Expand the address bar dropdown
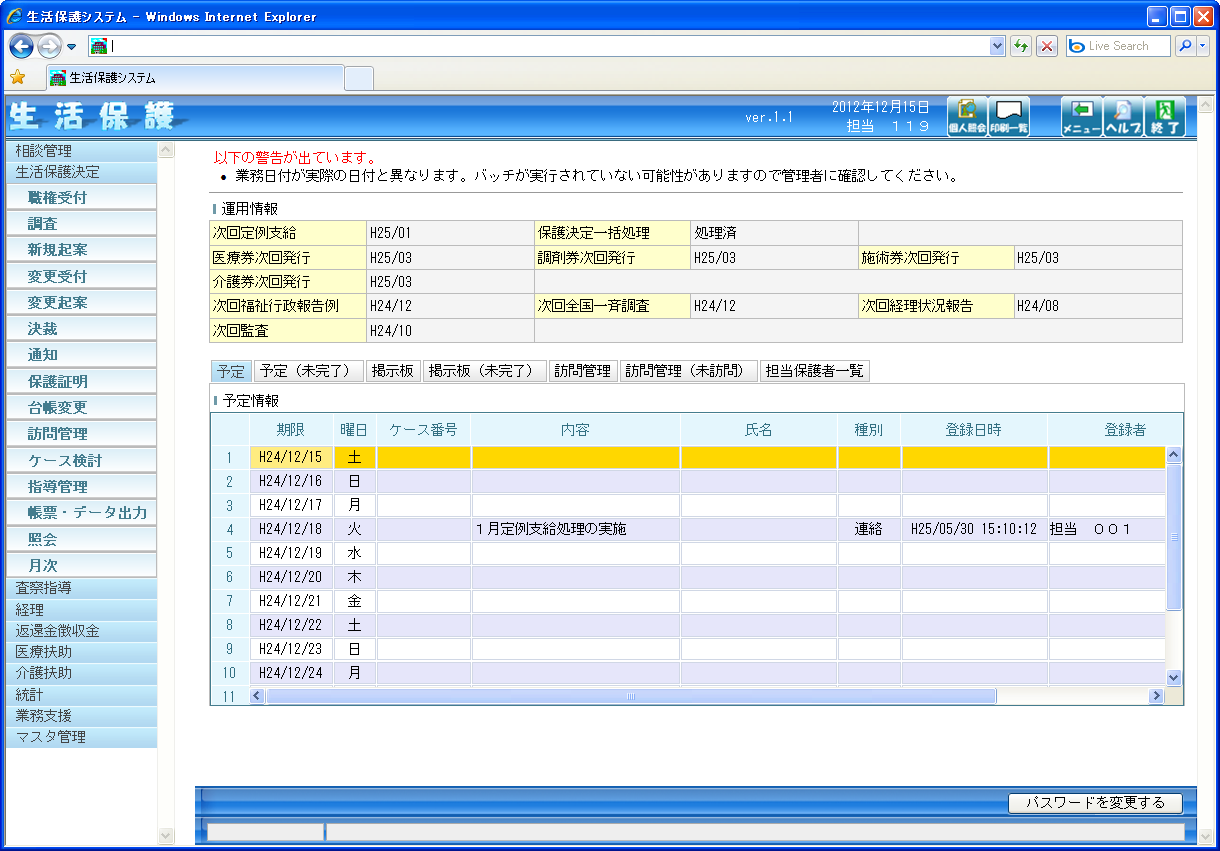 click(x=997, y=46)
